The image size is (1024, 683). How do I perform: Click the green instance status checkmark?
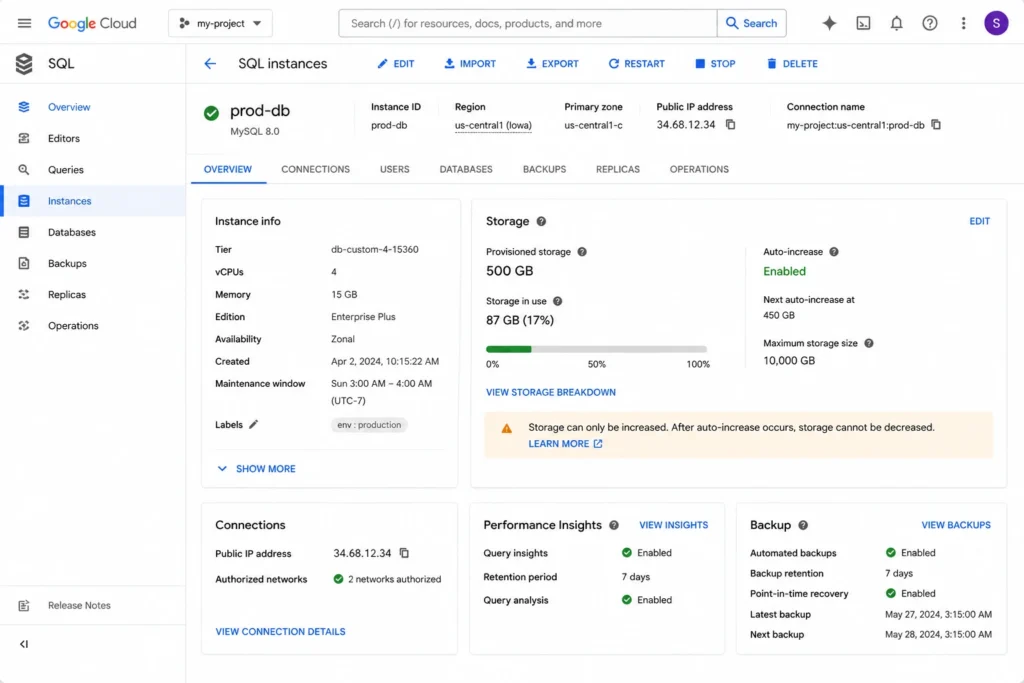click(x=211, y=114)
